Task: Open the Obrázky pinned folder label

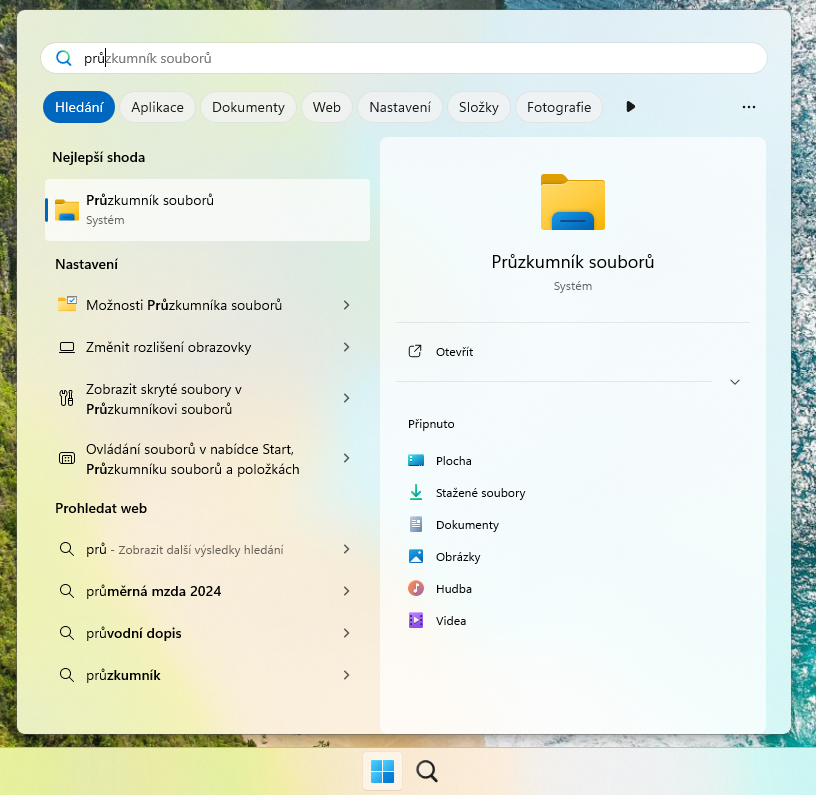Action: point(458,557)
